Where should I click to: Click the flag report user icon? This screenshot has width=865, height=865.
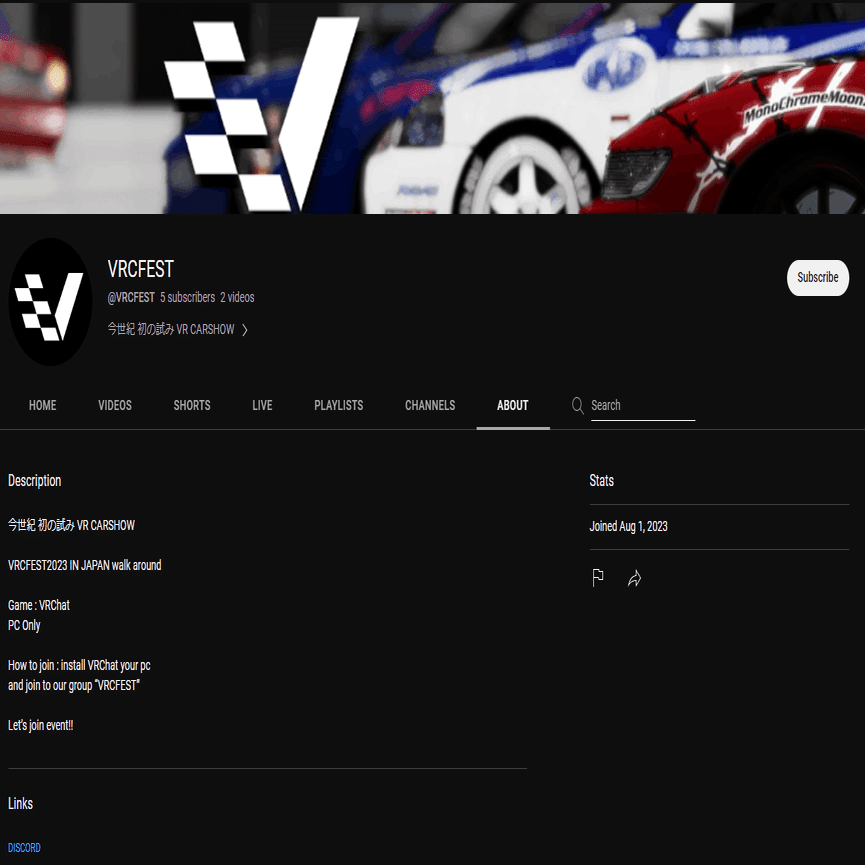click(x=597, y=578)
